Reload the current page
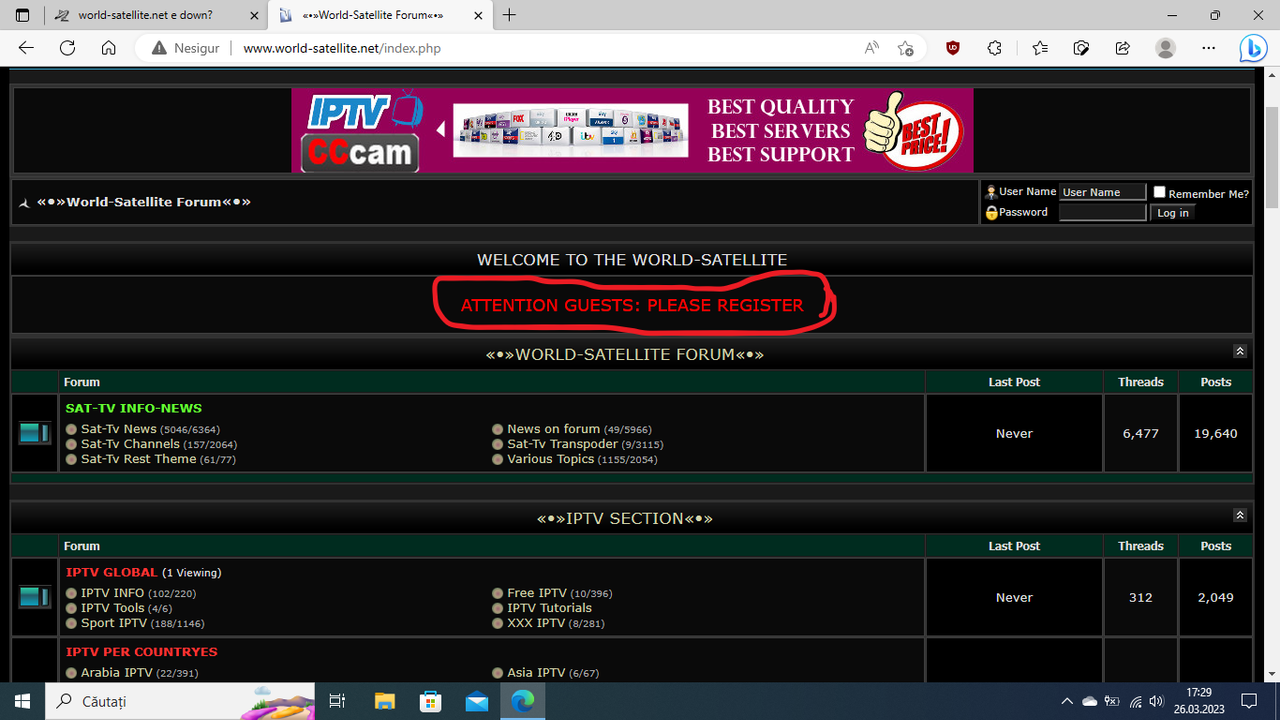 (x=67, y=48)
